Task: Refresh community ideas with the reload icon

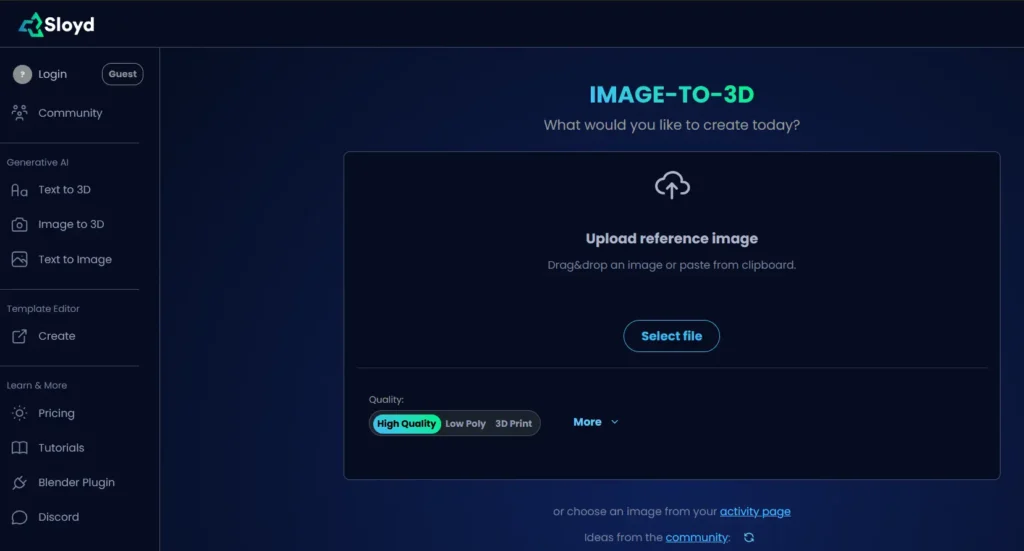Action: click(749, 537)
